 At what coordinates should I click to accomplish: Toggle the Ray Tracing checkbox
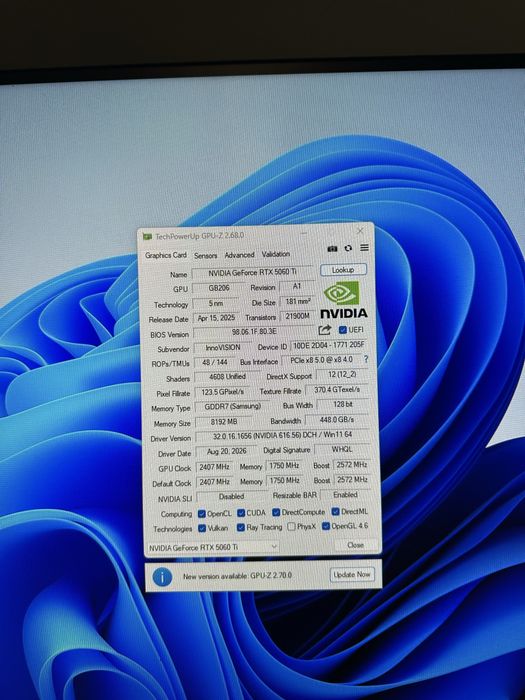(241, 527)
